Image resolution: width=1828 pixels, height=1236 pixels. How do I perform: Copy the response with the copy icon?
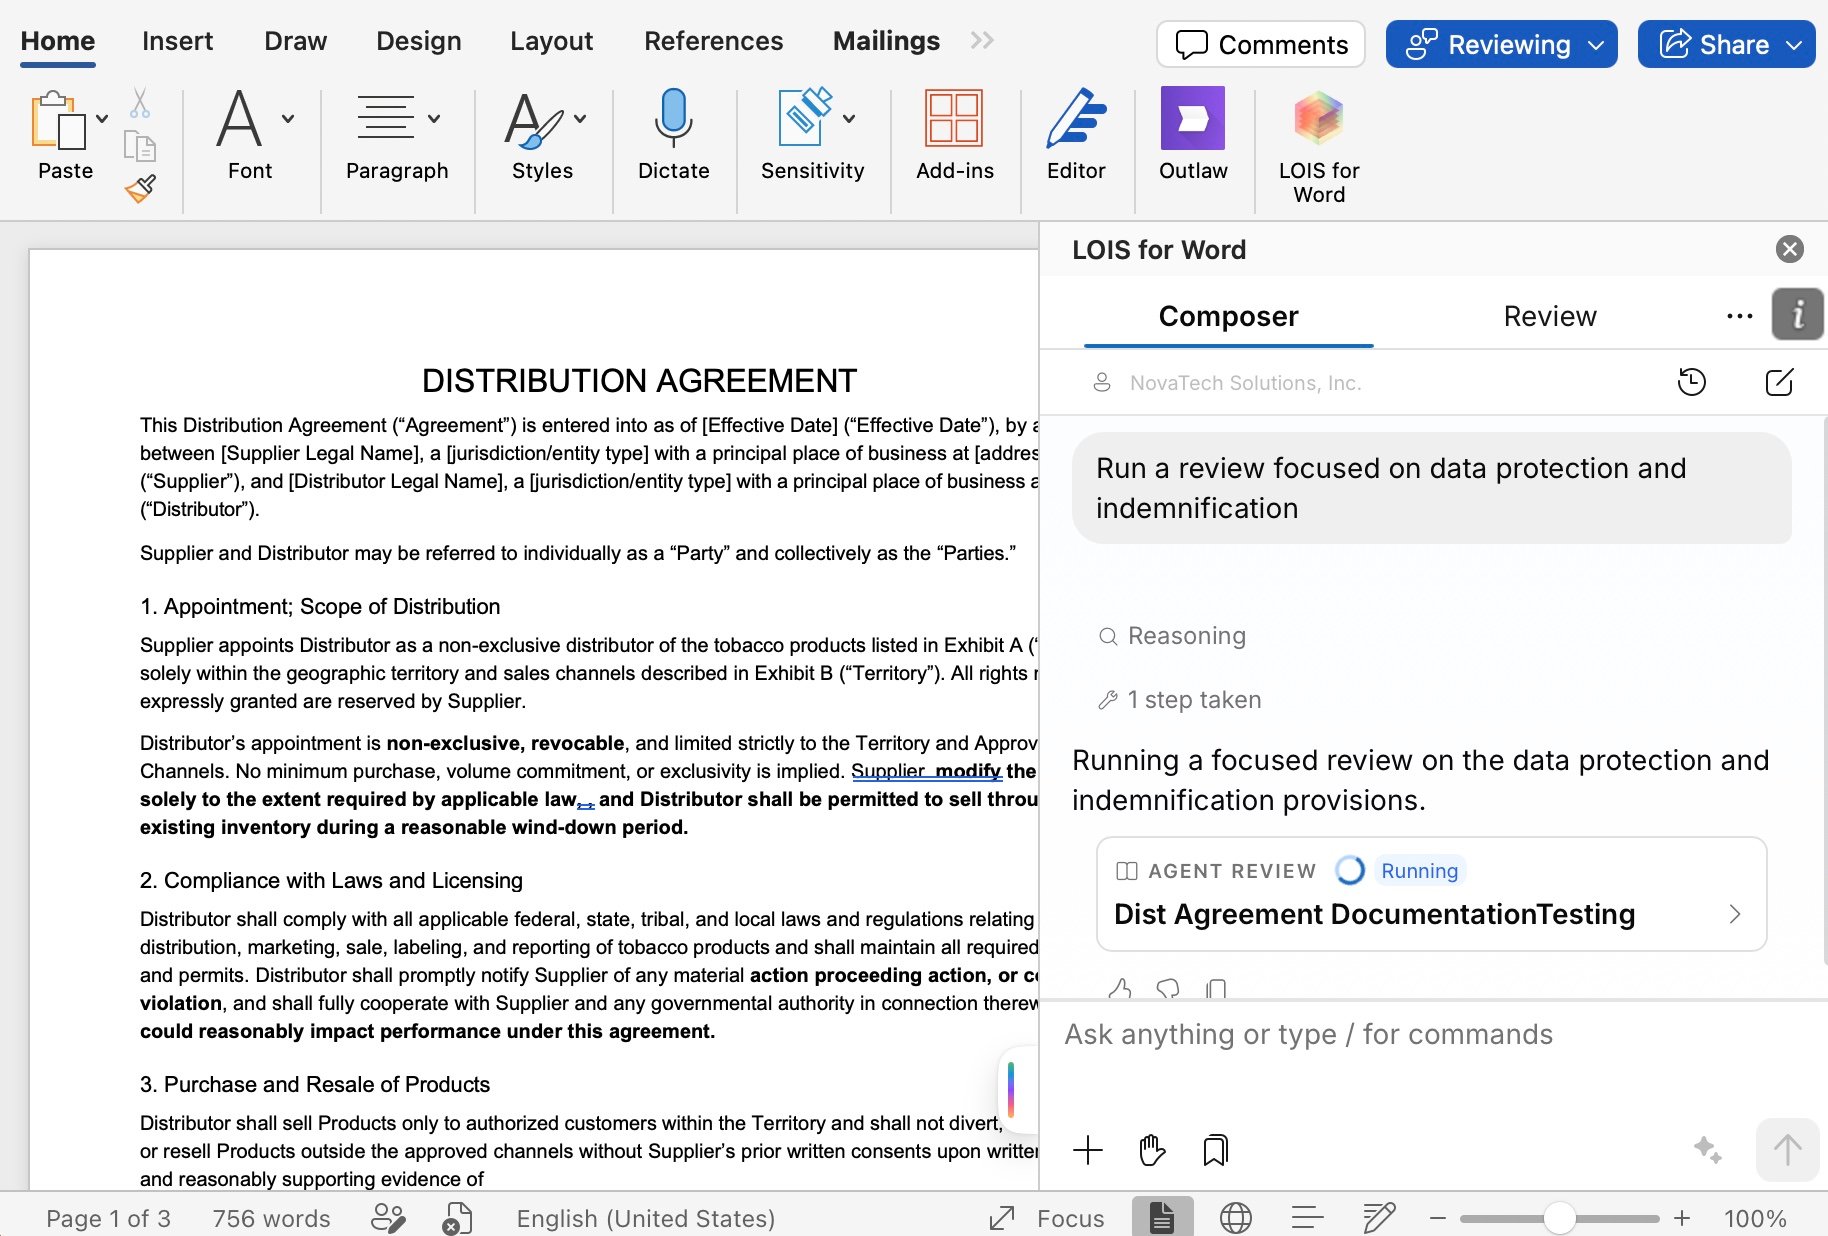[x=1216, y=989]
